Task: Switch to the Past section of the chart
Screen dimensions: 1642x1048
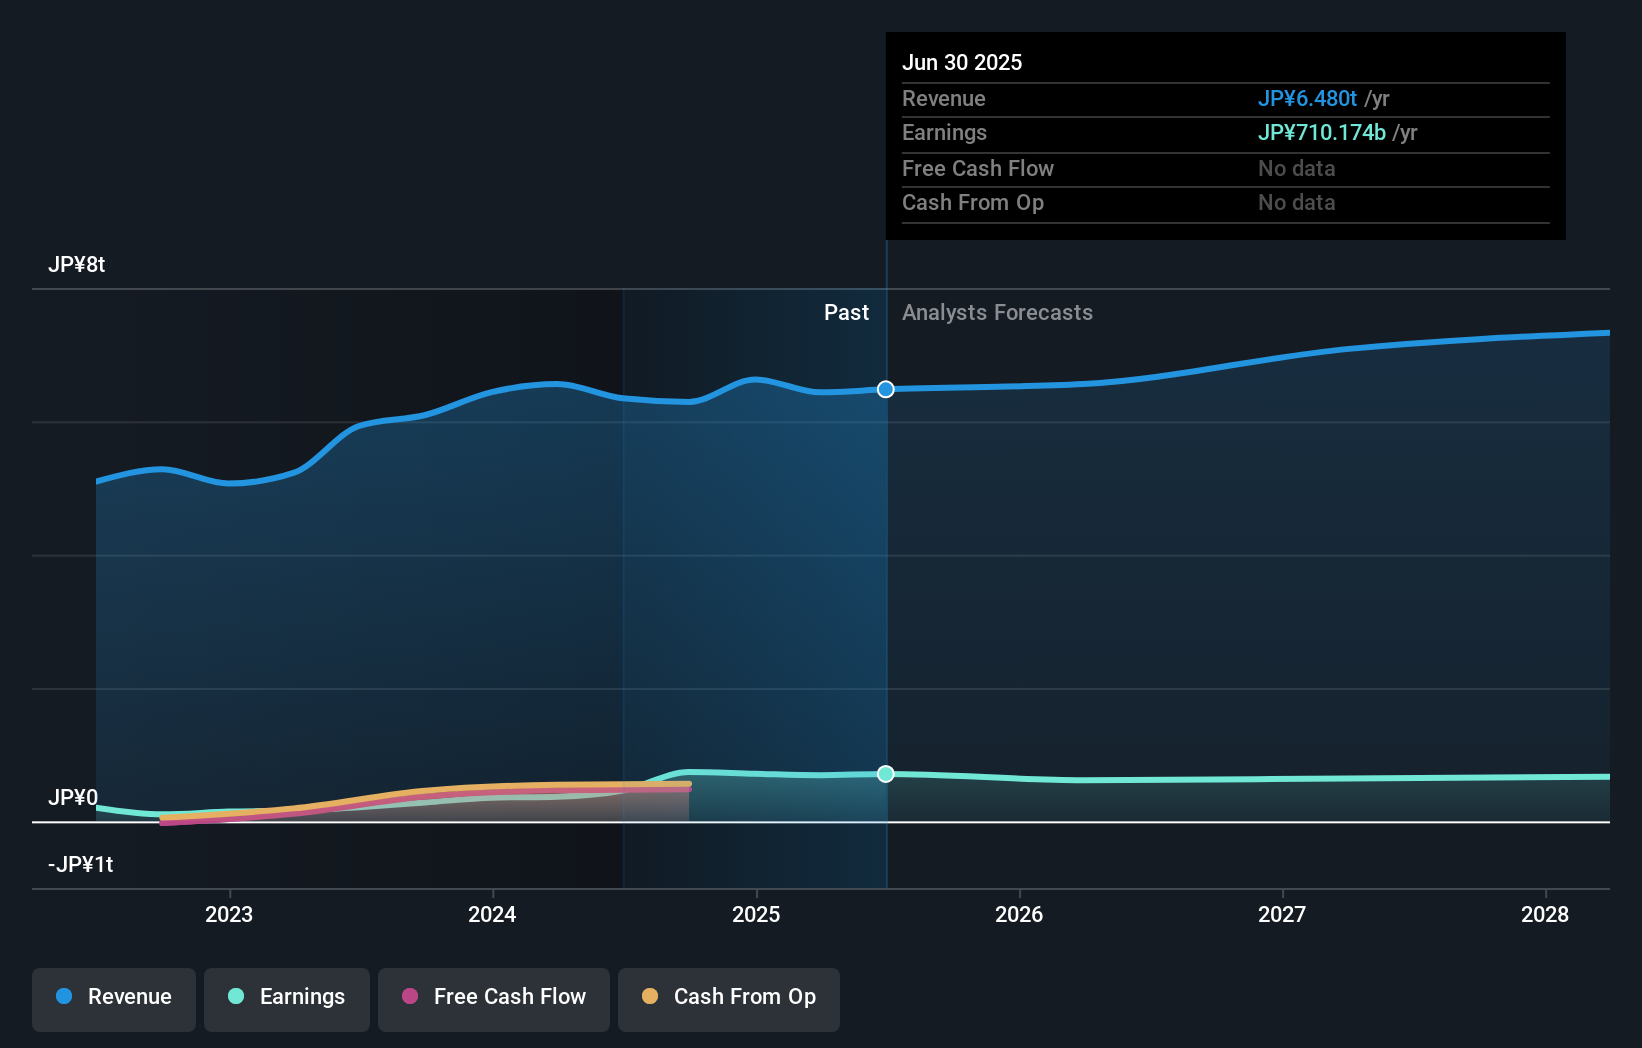Action: tap(847, 312)
